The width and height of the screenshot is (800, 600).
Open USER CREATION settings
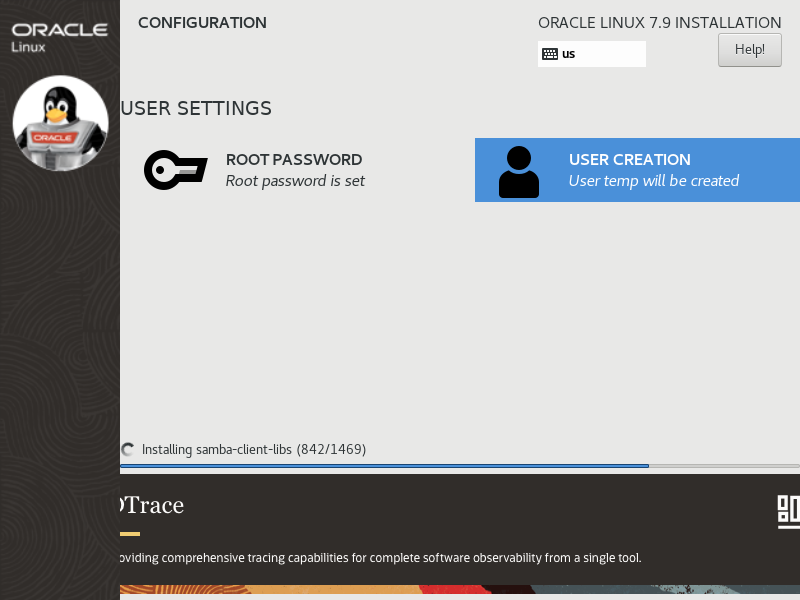coord(637,170)
